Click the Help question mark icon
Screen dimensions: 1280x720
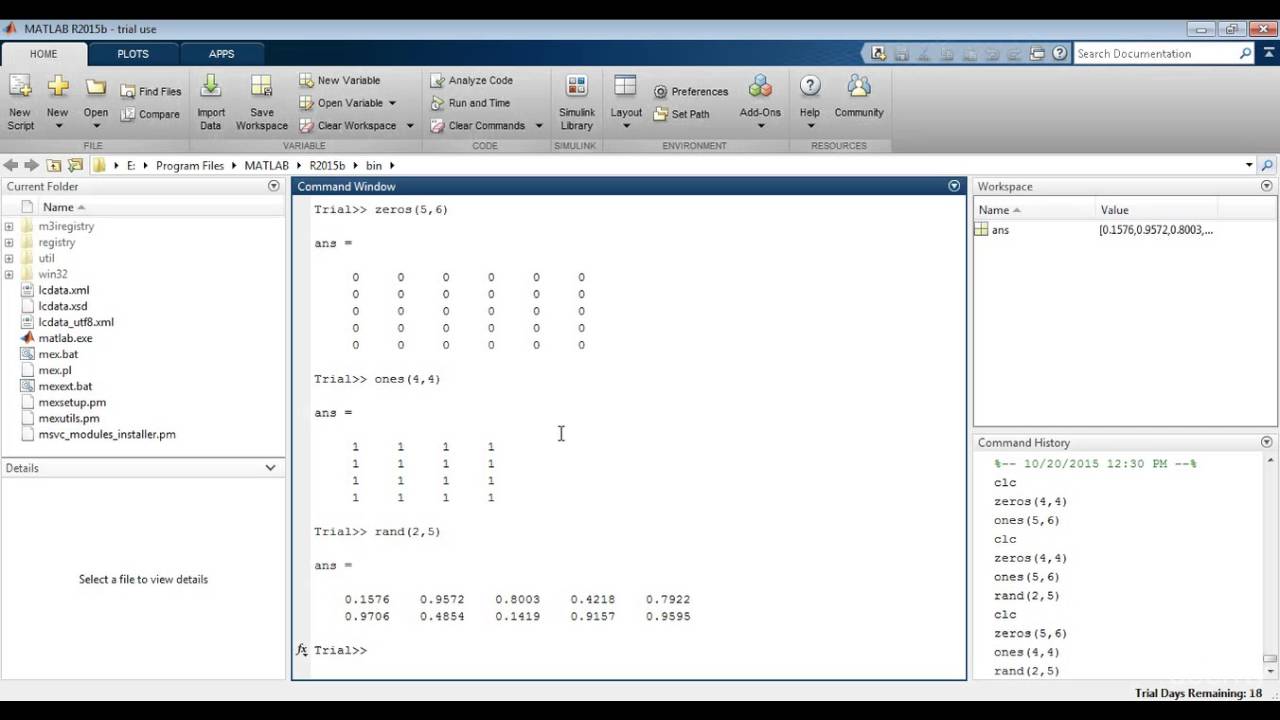(810, 87)
